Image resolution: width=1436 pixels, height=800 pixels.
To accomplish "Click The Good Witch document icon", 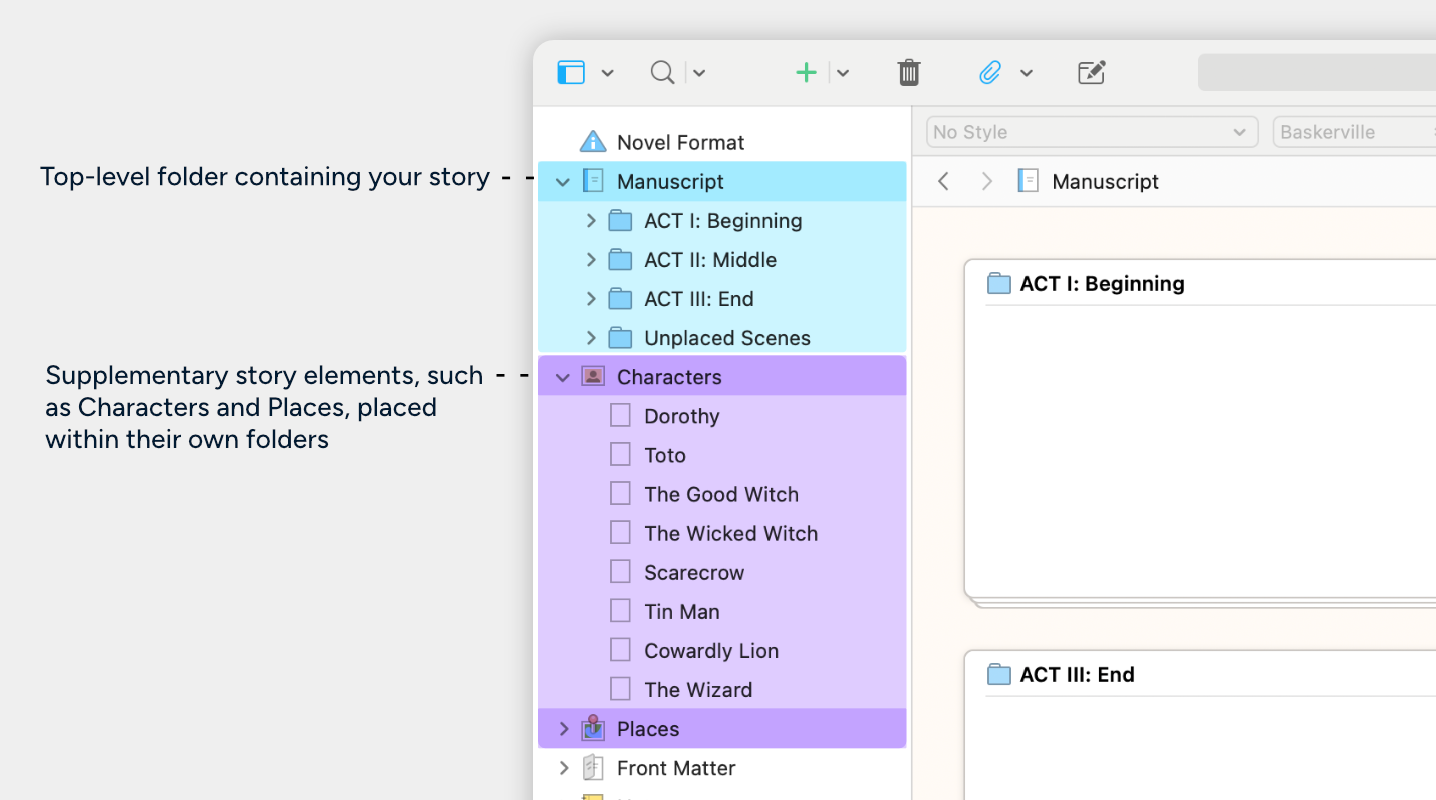I will pyautogui.click(x=621, y=493).
